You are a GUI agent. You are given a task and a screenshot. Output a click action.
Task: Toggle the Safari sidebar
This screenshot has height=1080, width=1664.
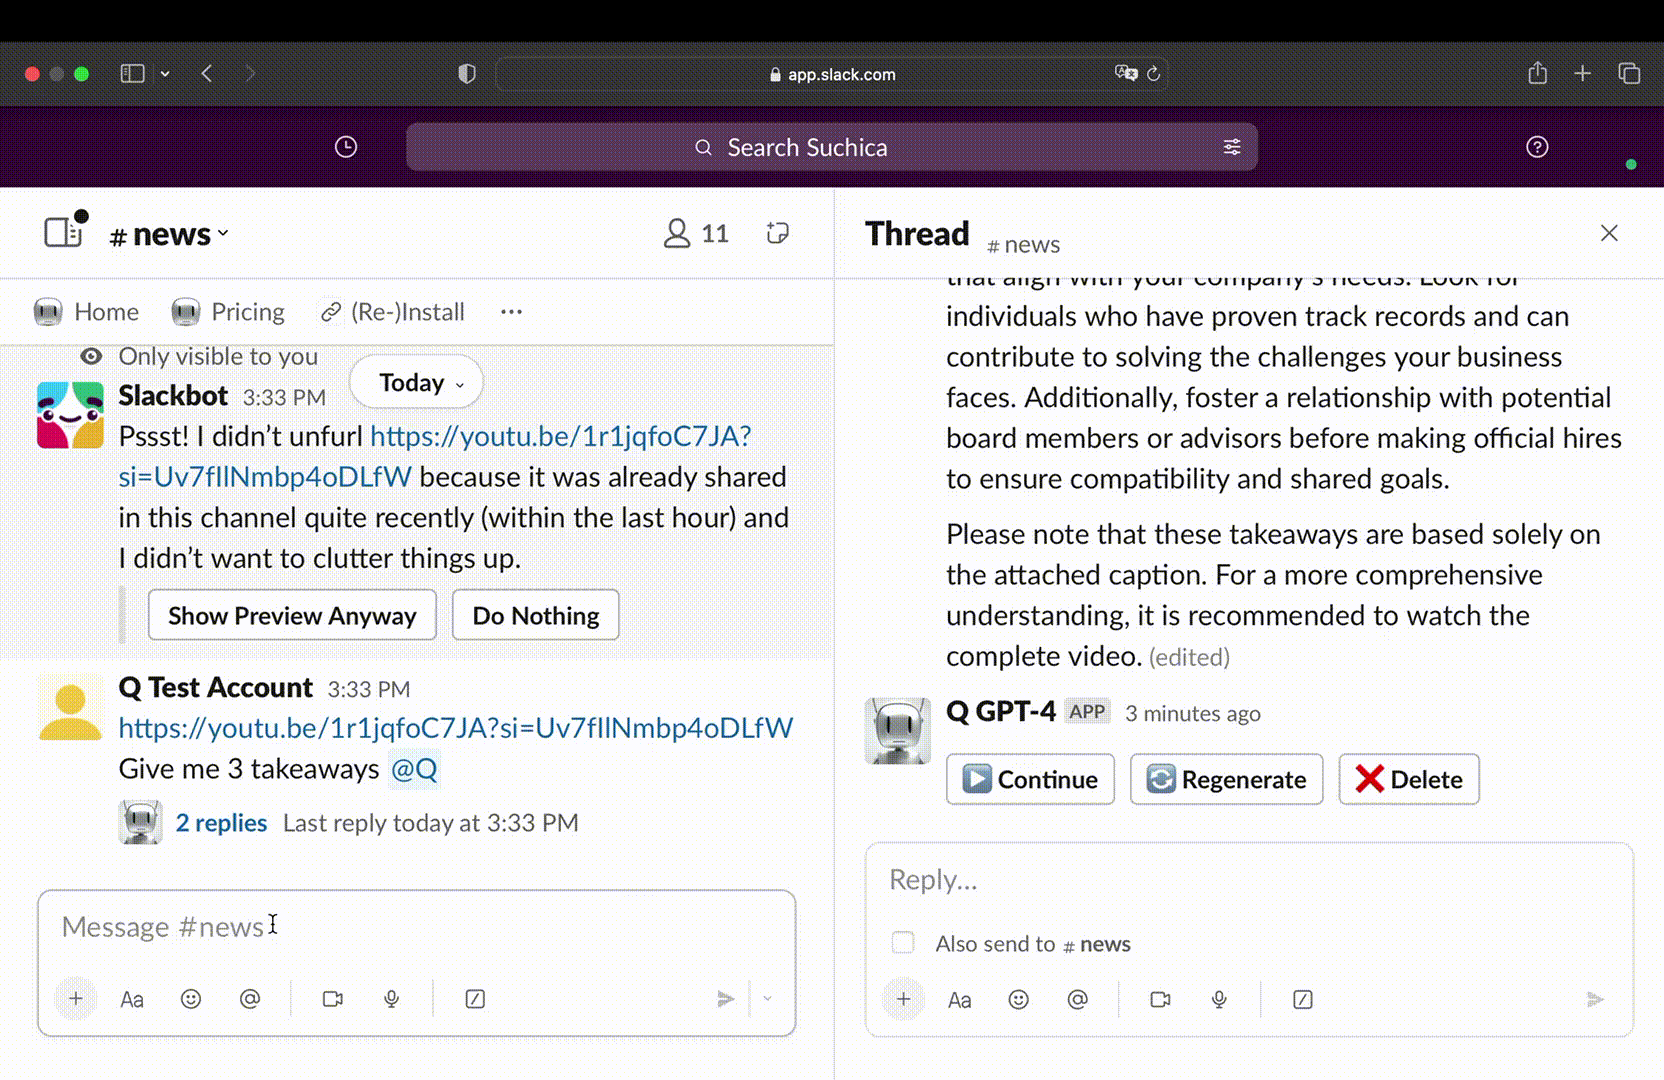point(132,73)
